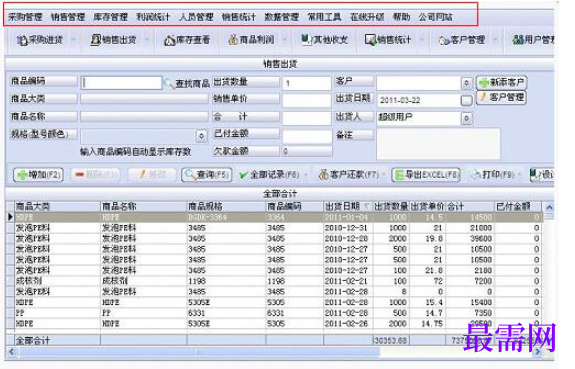
Task: Select the 成核剂 table row
Action: (x=274, y=281)
